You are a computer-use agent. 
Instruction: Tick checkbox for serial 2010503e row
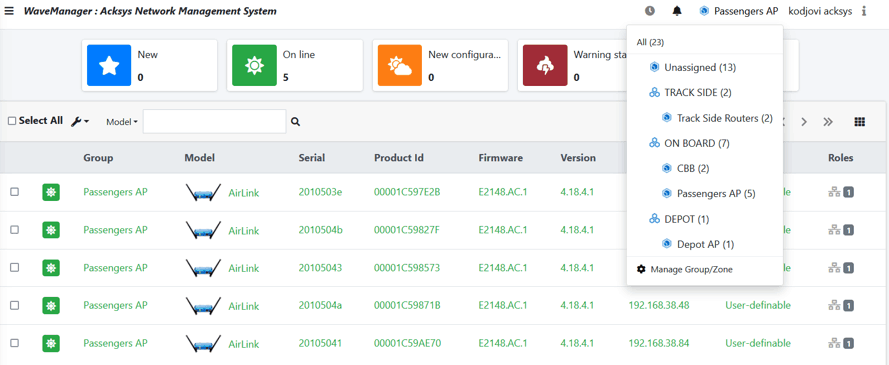(x=14, y=192)
